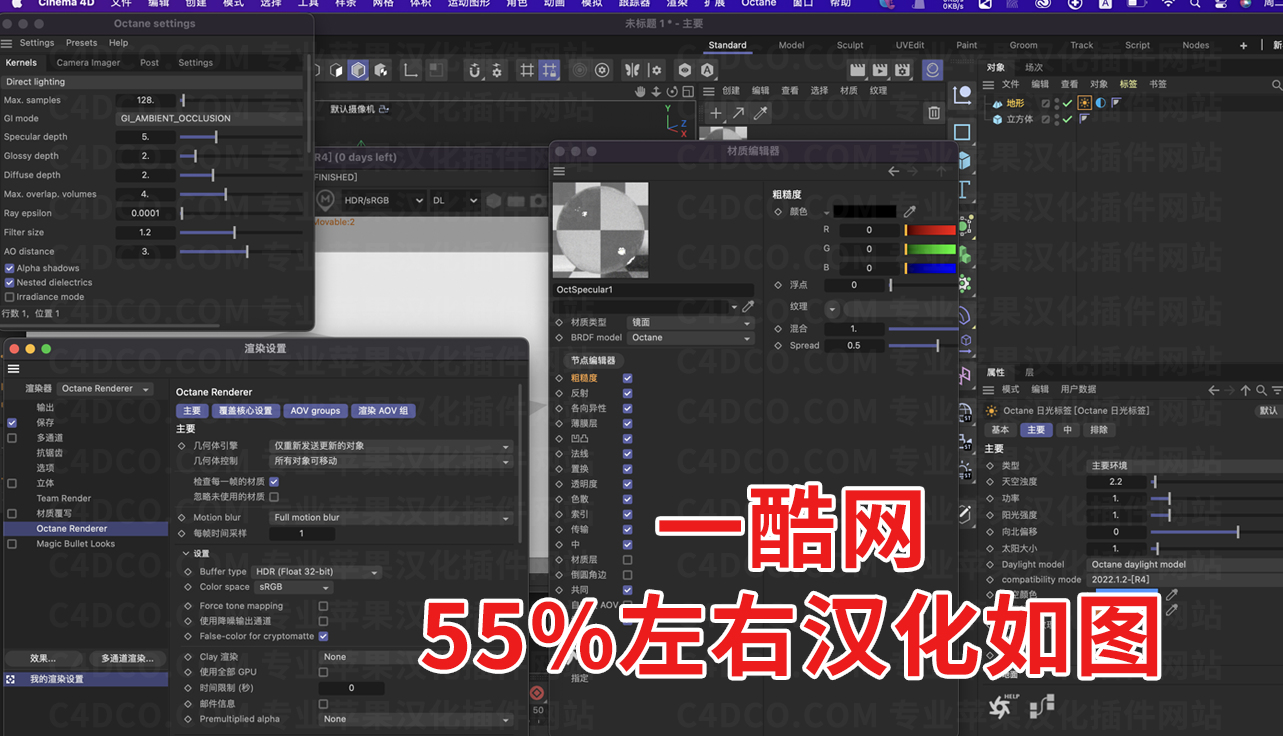Click the plus icon in material manager
Screen dimensions: 1283x736
[716, 113]
